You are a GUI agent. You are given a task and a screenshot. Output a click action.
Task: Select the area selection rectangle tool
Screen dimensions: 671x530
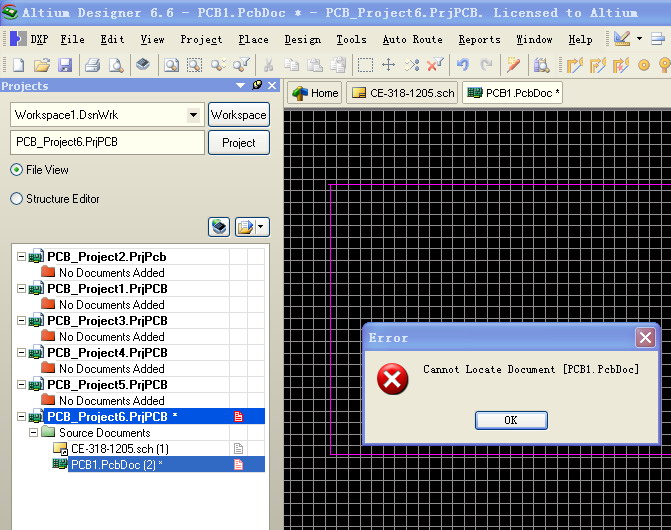tap(365, 65)
